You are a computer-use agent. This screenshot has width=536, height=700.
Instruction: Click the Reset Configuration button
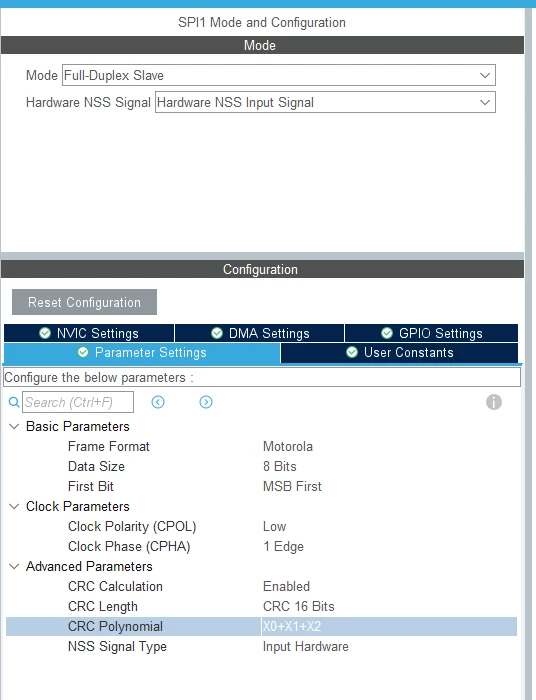pos(84,302)
